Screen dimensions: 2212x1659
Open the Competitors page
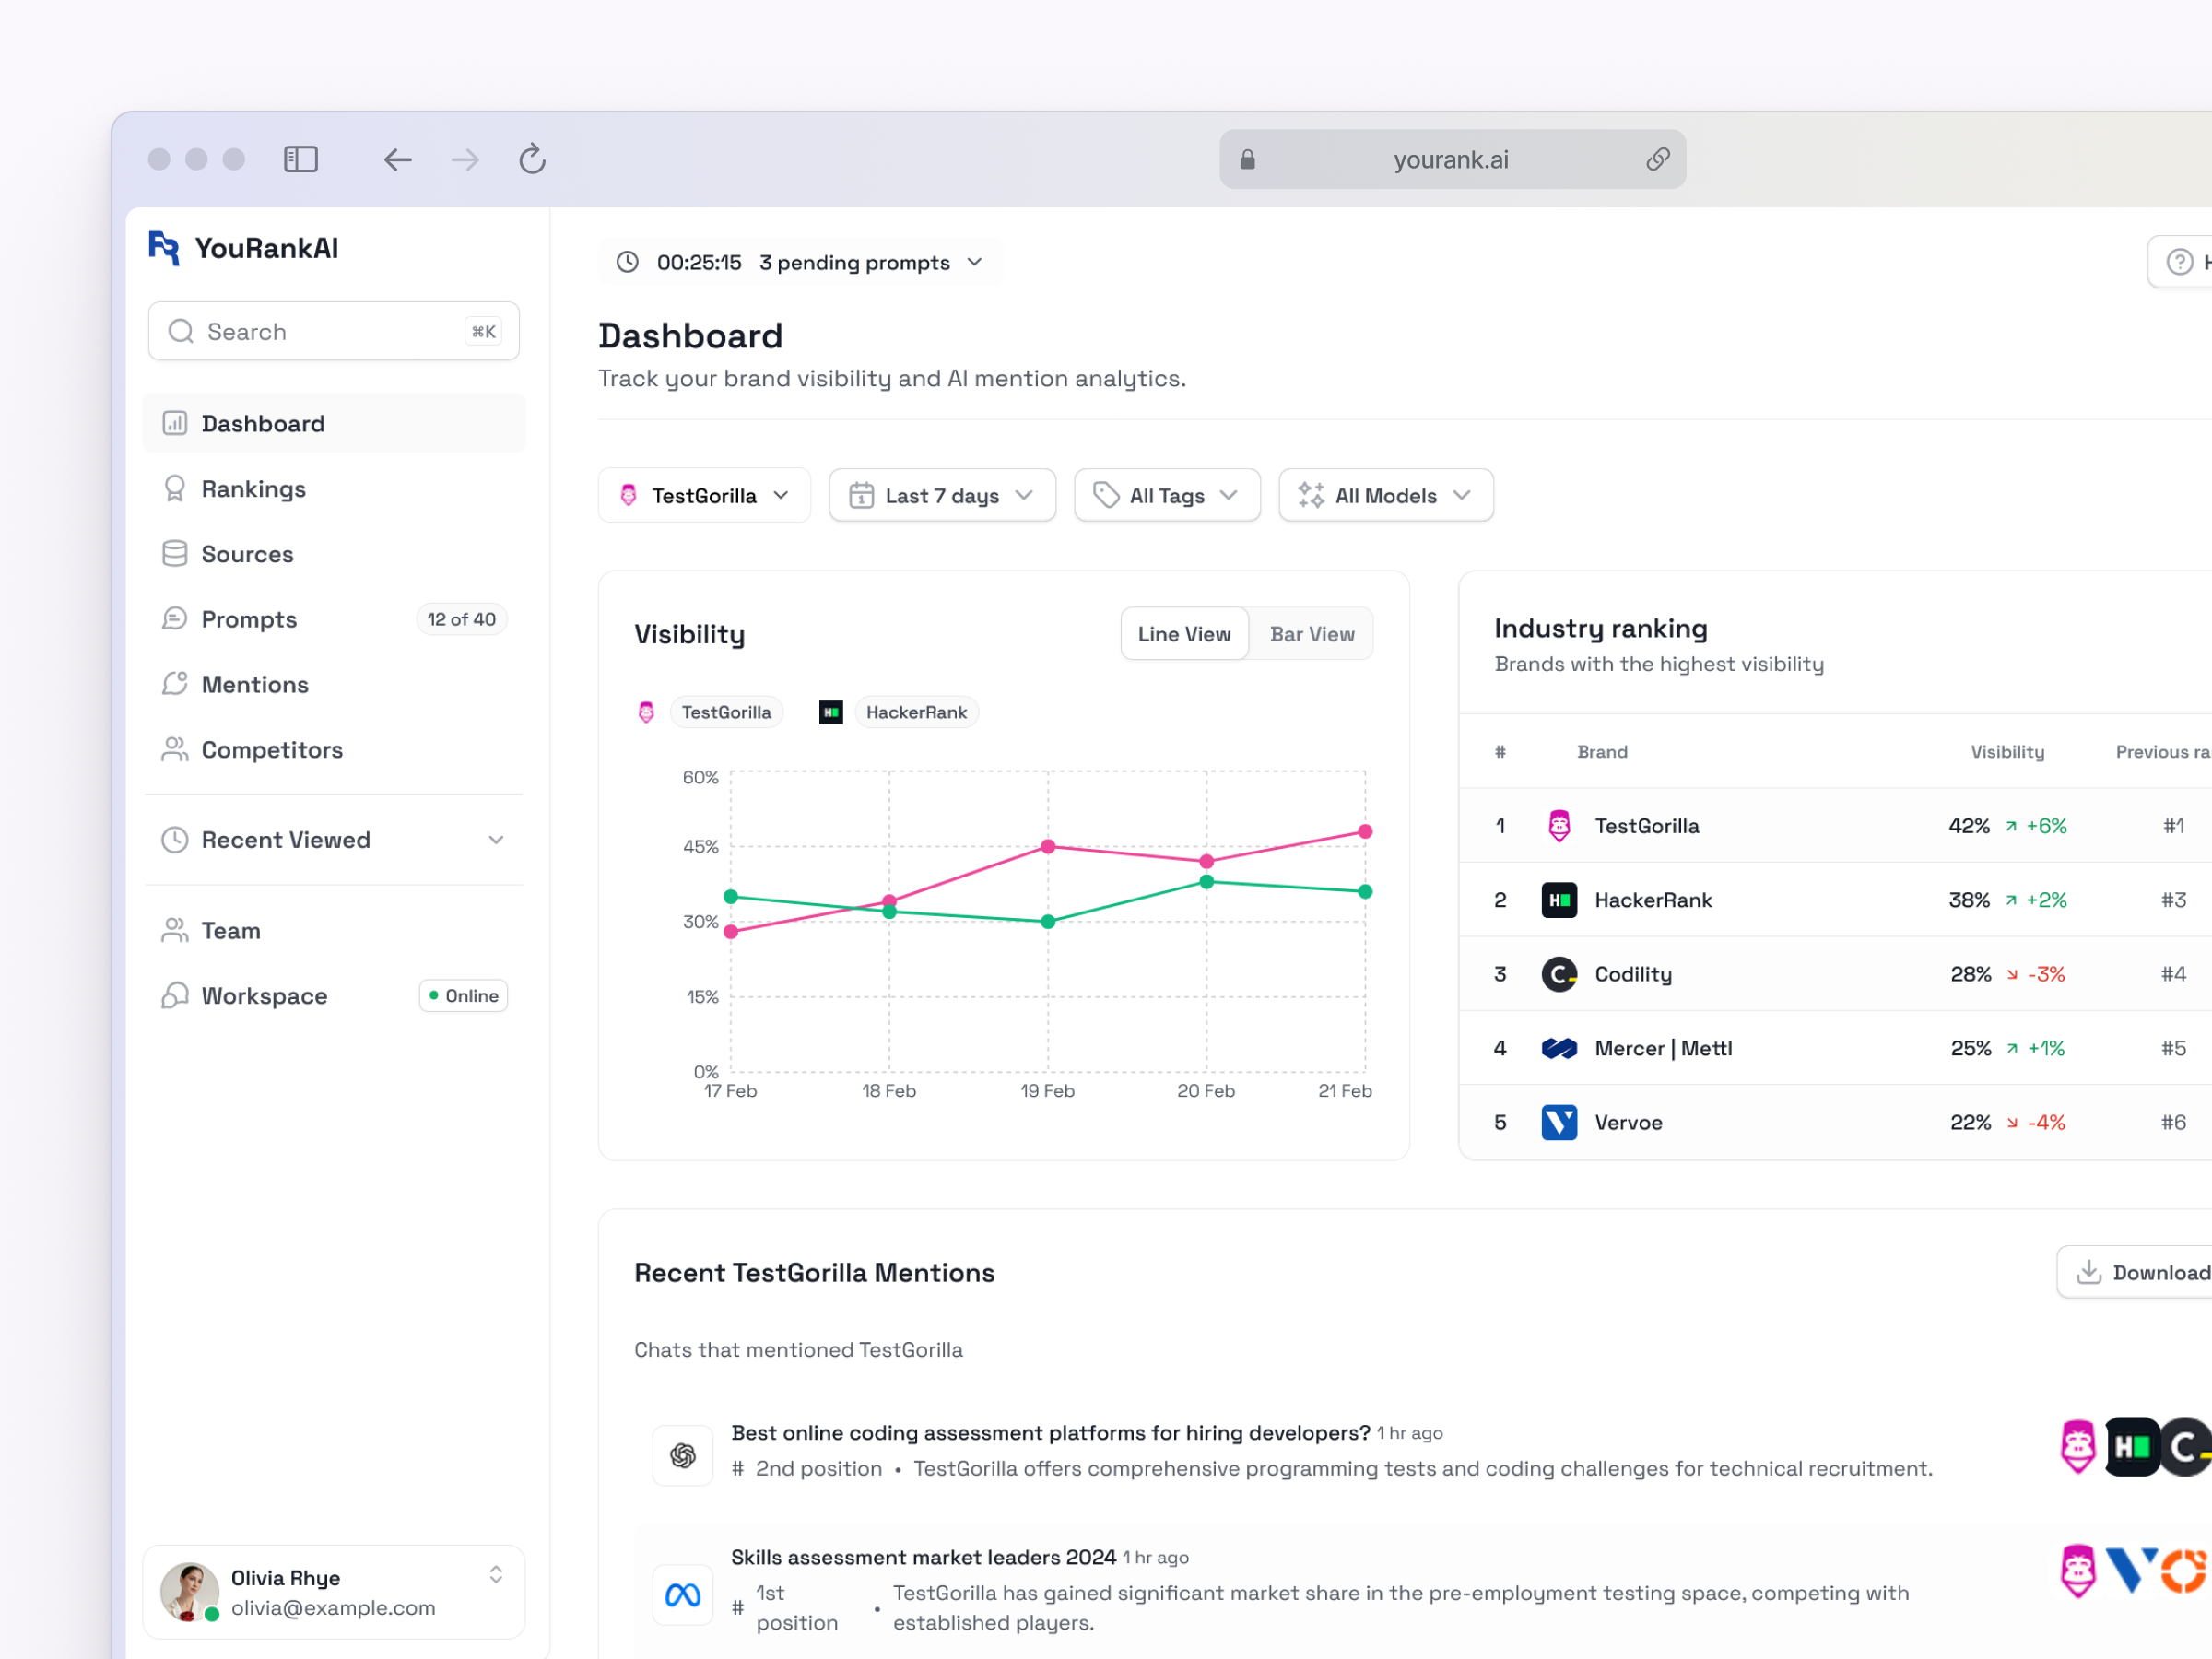click(x=272, y=749)
